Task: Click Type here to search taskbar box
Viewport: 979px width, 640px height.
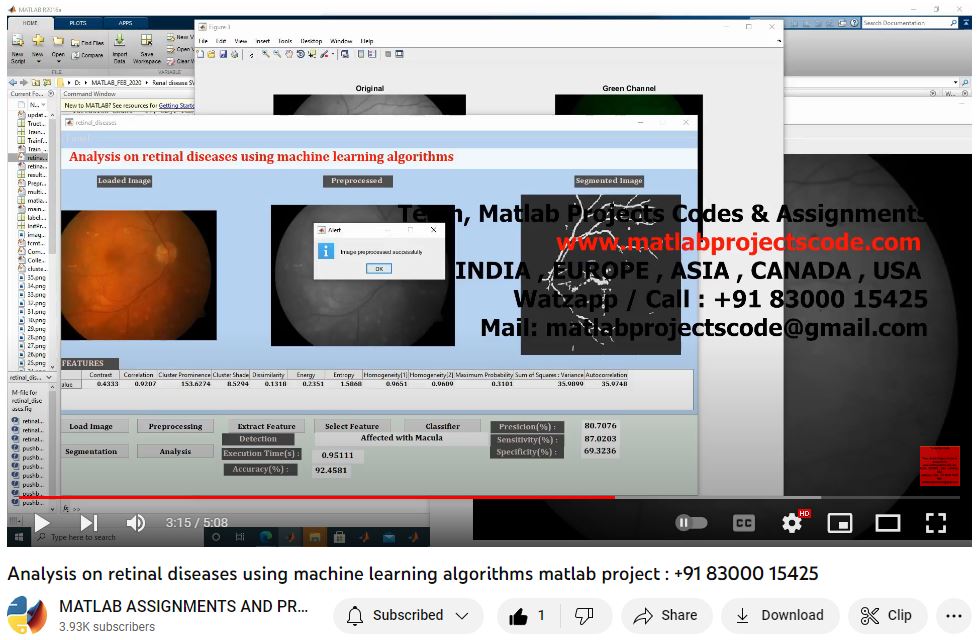Action: [x=117, y=537]
